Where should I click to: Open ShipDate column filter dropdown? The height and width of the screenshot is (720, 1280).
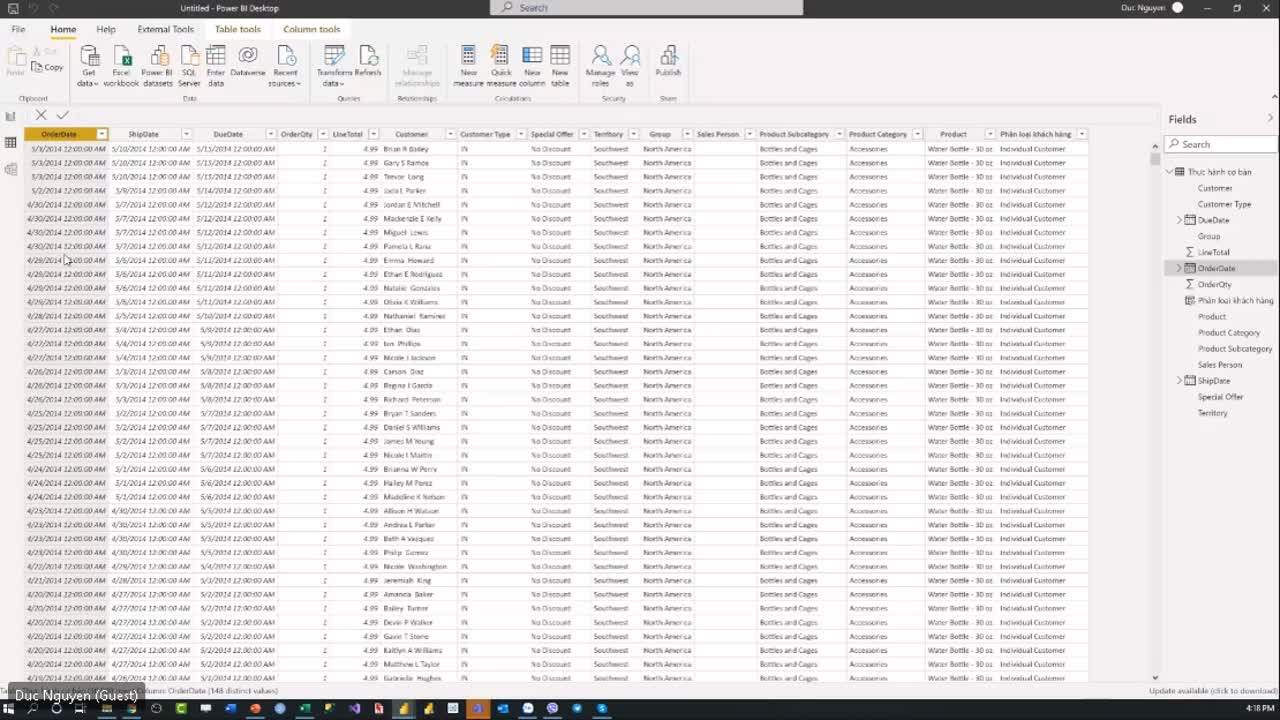(x=186, y=134)
